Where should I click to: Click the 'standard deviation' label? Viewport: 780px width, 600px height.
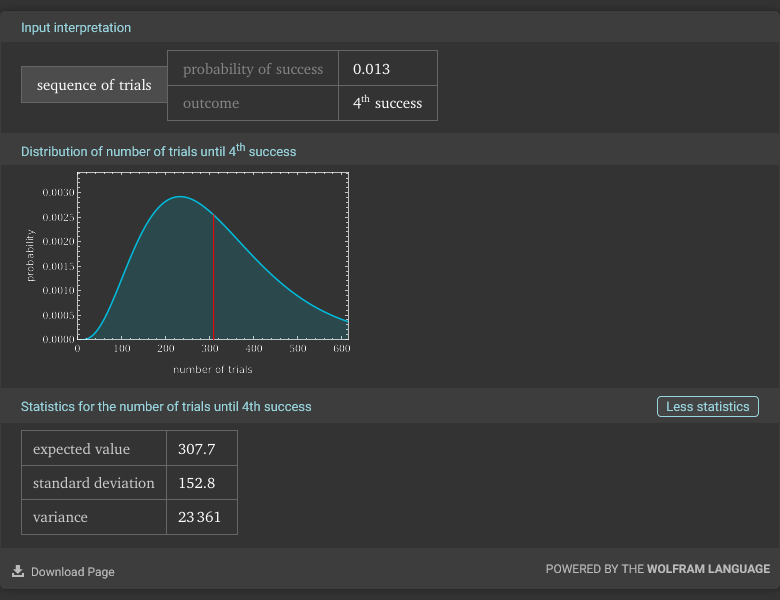pyautogui.click(x=94, y=483)
